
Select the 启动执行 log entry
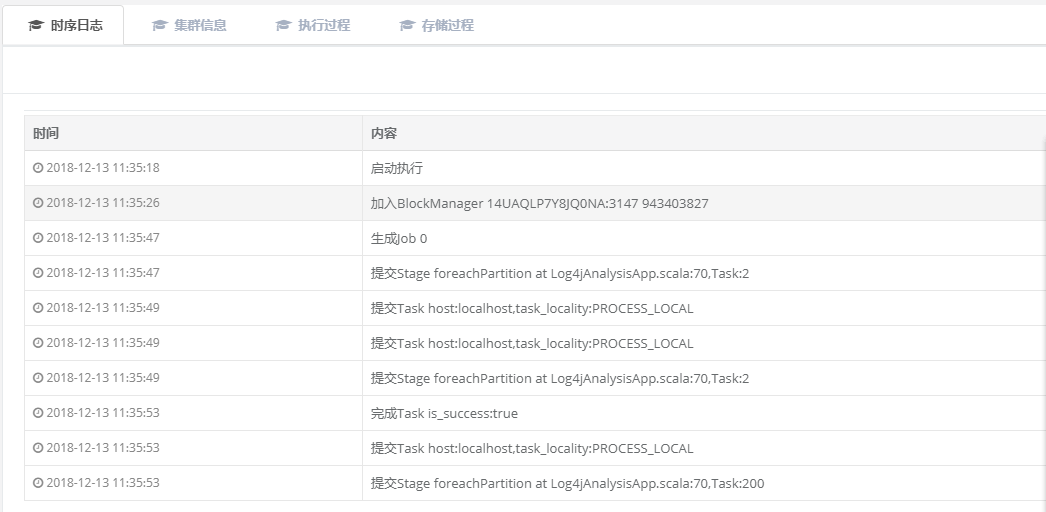[x=397, y=168]
